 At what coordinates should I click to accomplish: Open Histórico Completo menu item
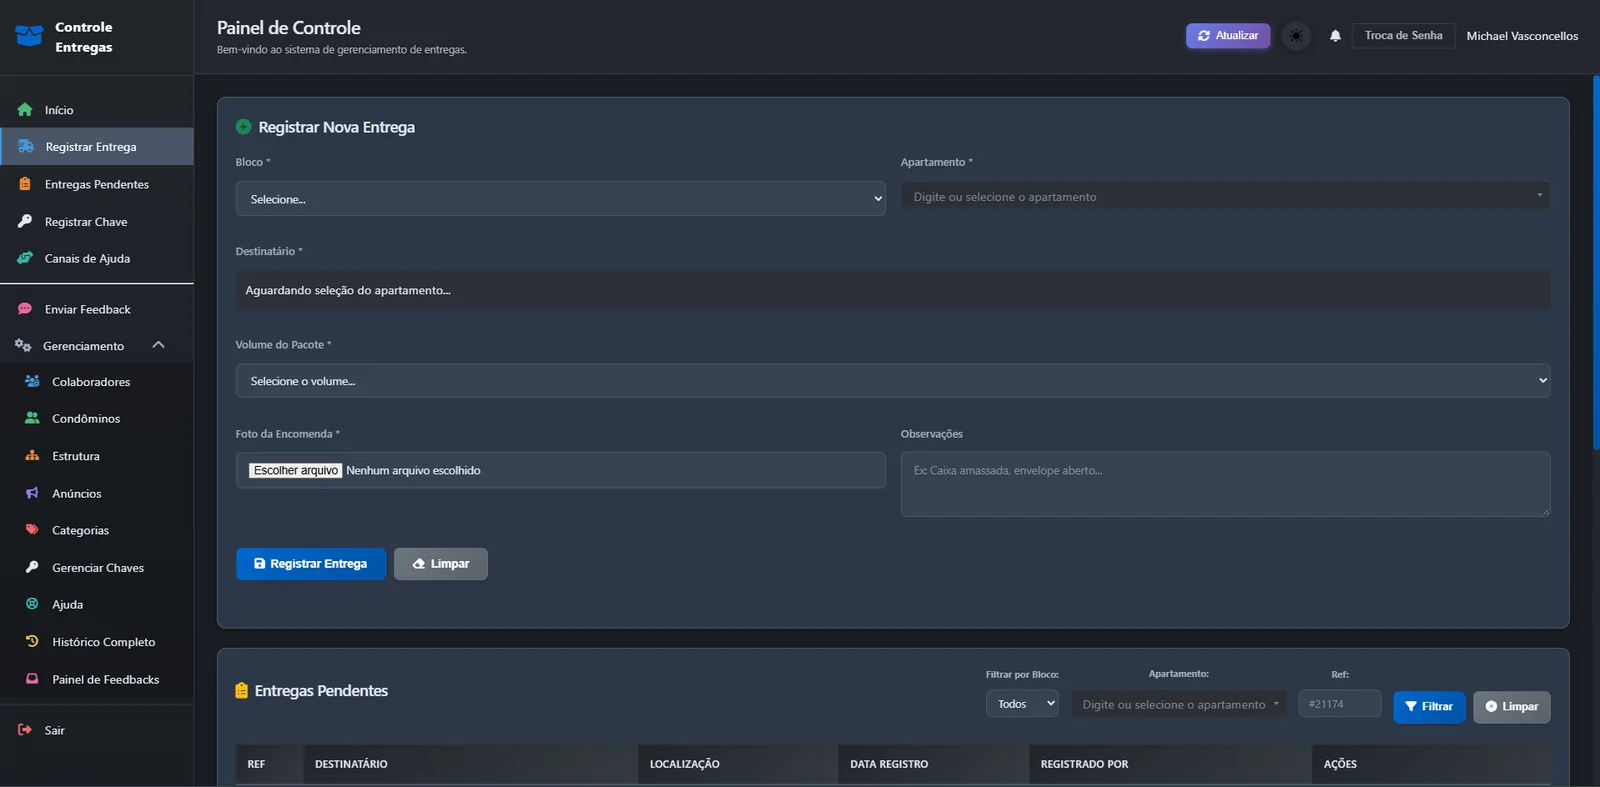click(97, 642)
